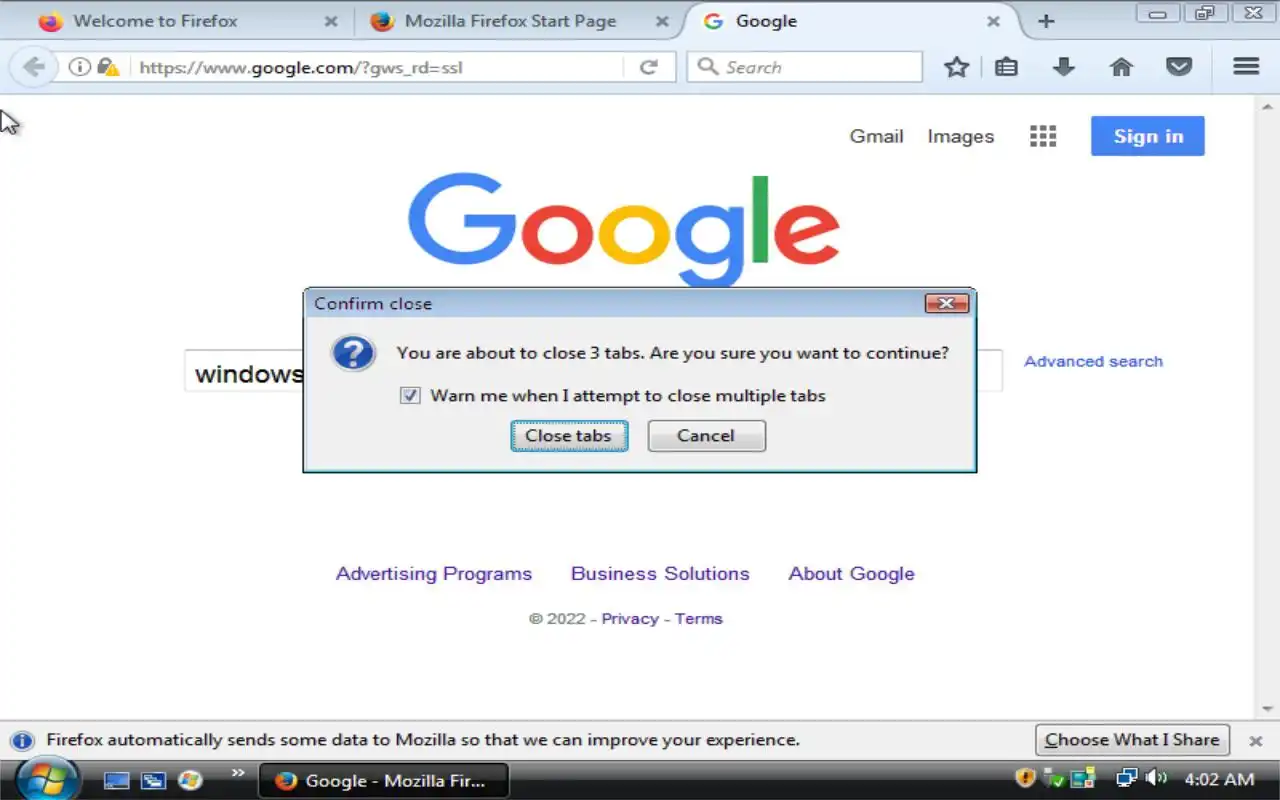
Task: Click Google - Mozilla Firefox taskbar button
Action: [384, 780]
